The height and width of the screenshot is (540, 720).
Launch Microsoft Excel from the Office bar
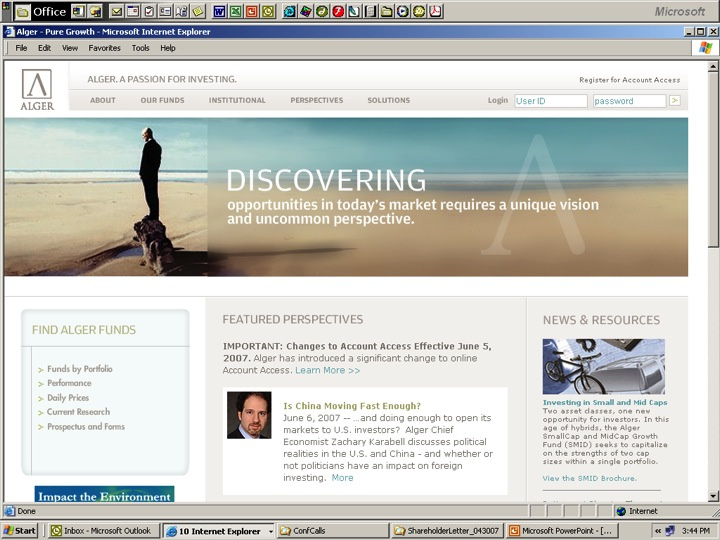236,11
